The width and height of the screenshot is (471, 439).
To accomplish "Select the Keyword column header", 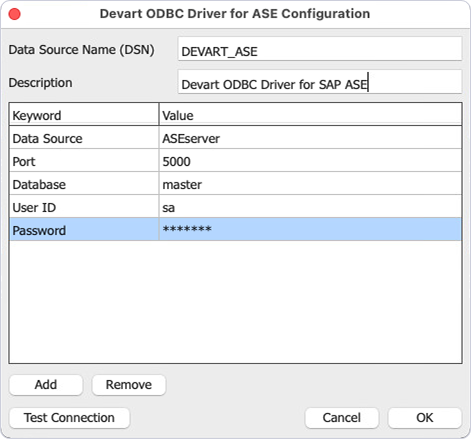I will pos(84,114).
